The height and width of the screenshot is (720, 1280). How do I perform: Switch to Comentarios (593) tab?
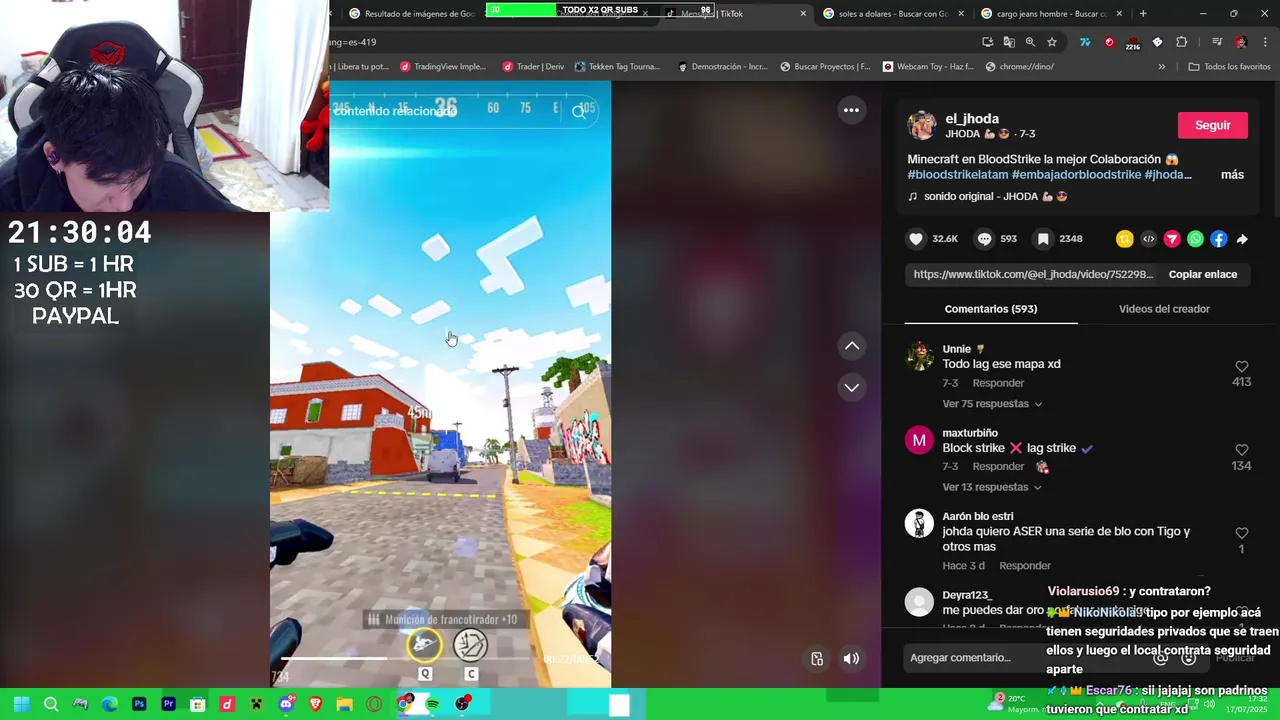(x=991, y=309)
